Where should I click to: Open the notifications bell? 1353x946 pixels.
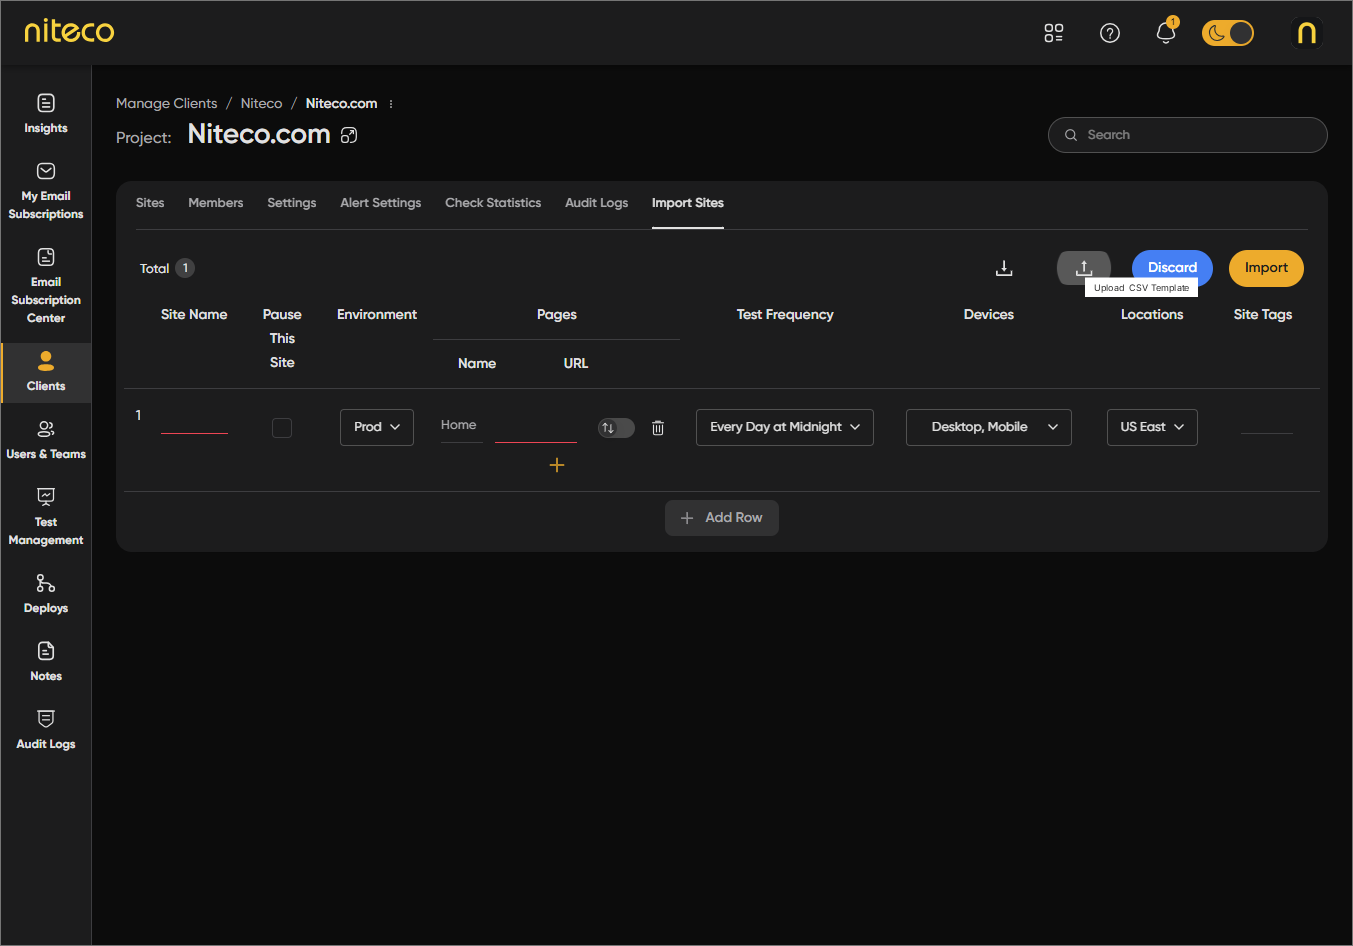coord(1165,33)
